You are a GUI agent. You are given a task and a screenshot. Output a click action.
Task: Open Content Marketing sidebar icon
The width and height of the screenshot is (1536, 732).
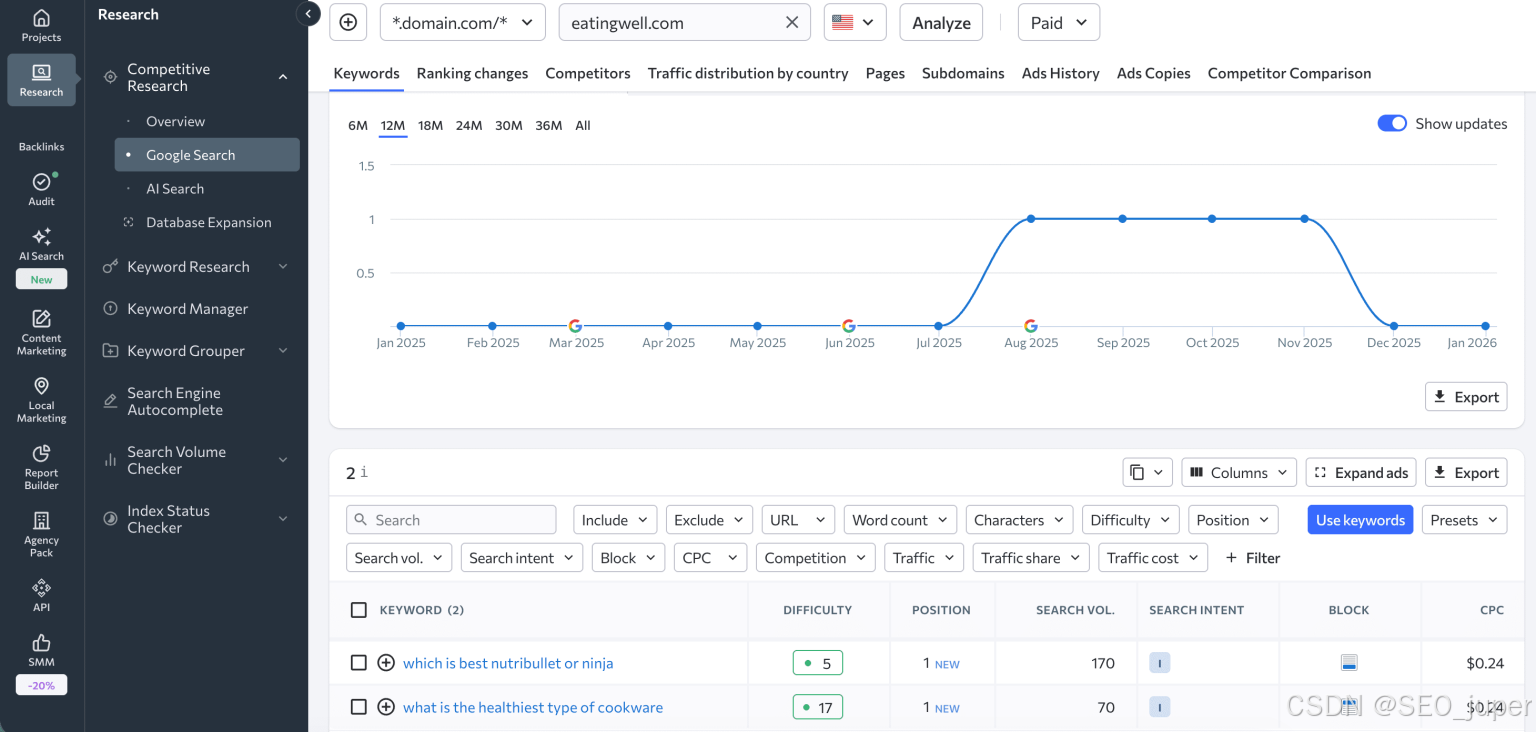pyautogui.click(x=41, y=332)
